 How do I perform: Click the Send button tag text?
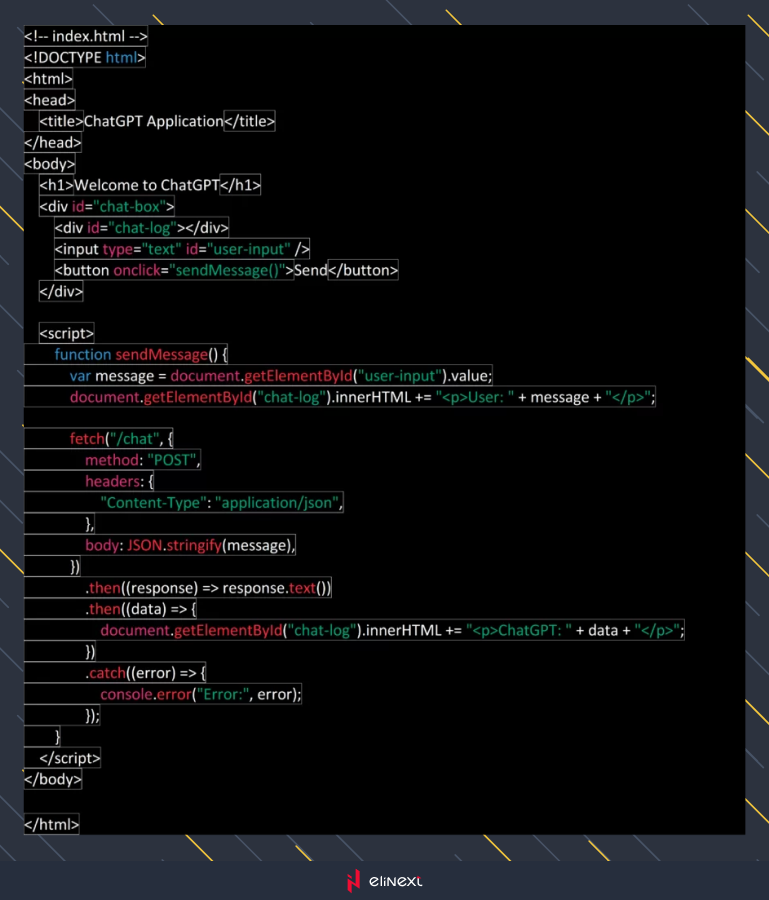tap(310, 270)
